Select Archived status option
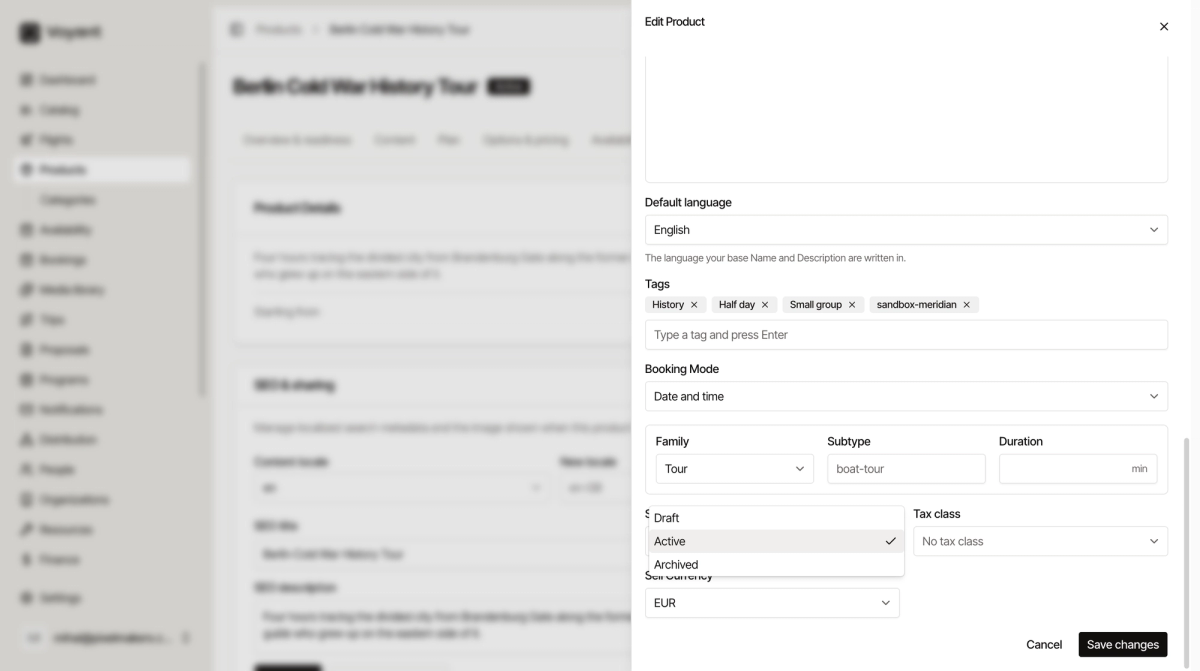Screen dimensions: 1200x671 point(776,564)
